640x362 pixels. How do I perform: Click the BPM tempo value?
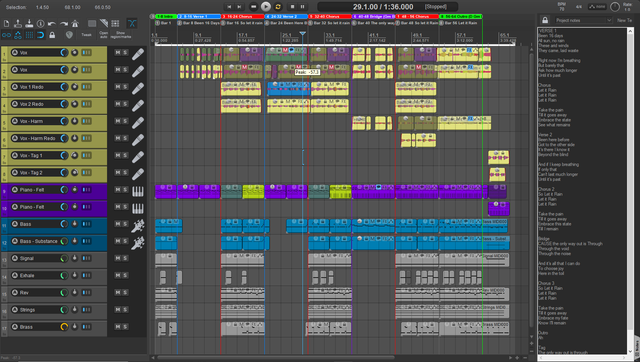click(x=562, y=9)
